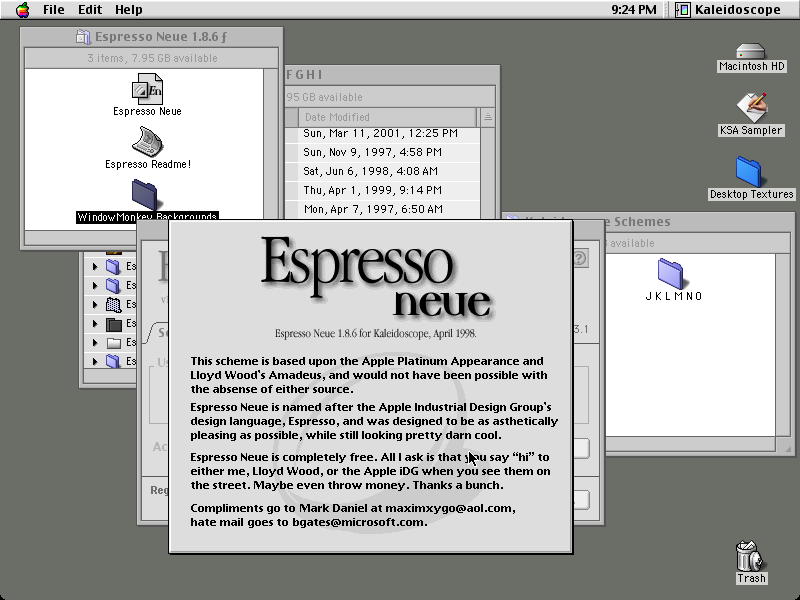Click the "3 items, 7.95 GB available" status text
The height and width of the screenshot is (600, 800).
click(152, 58)
